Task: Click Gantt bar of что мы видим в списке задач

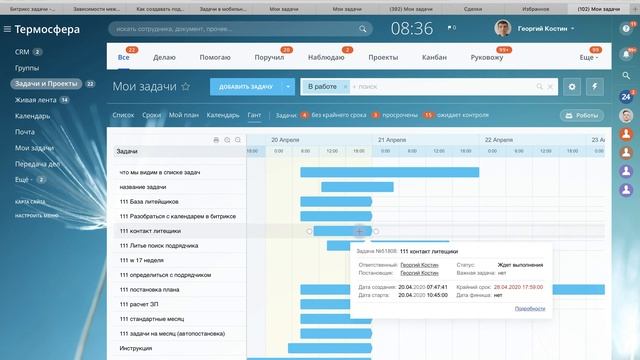Action: [x=390, y=172]
